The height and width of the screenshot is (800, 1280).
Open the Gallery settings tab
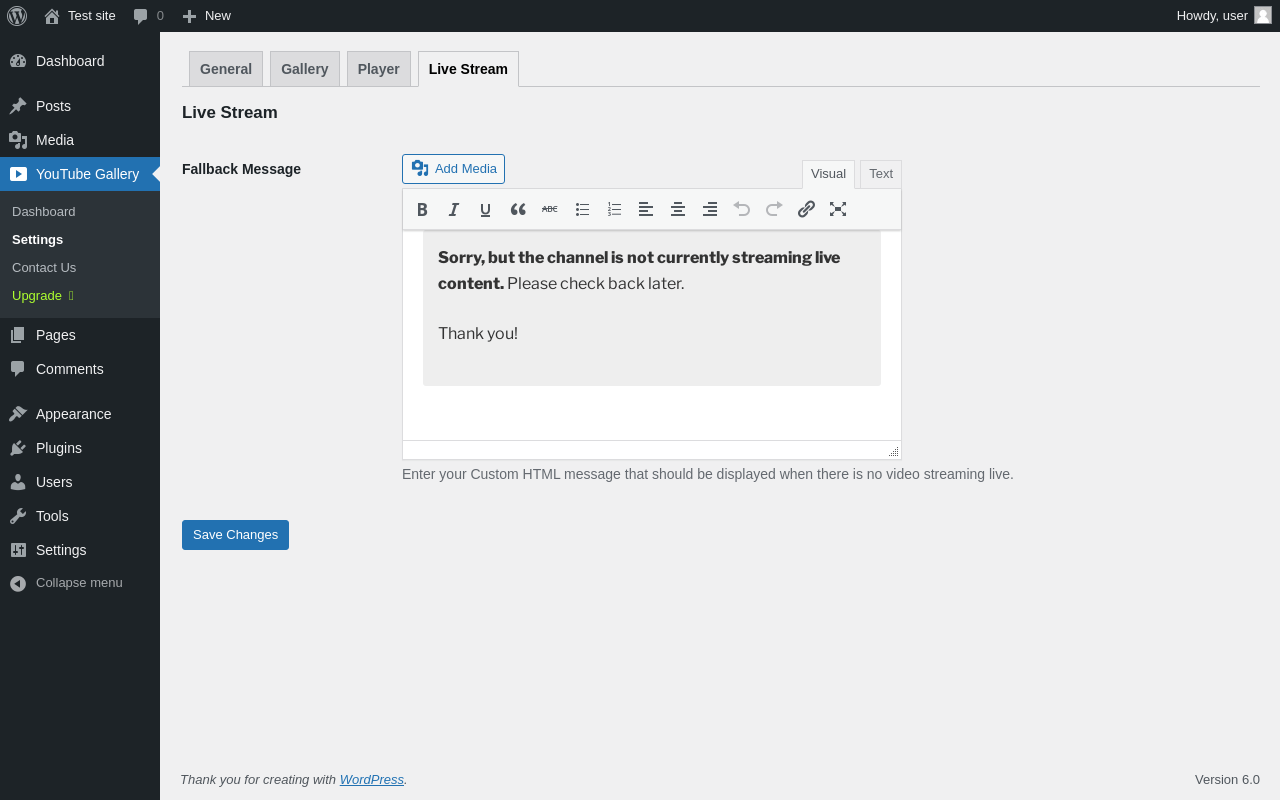tap(305, 69)
